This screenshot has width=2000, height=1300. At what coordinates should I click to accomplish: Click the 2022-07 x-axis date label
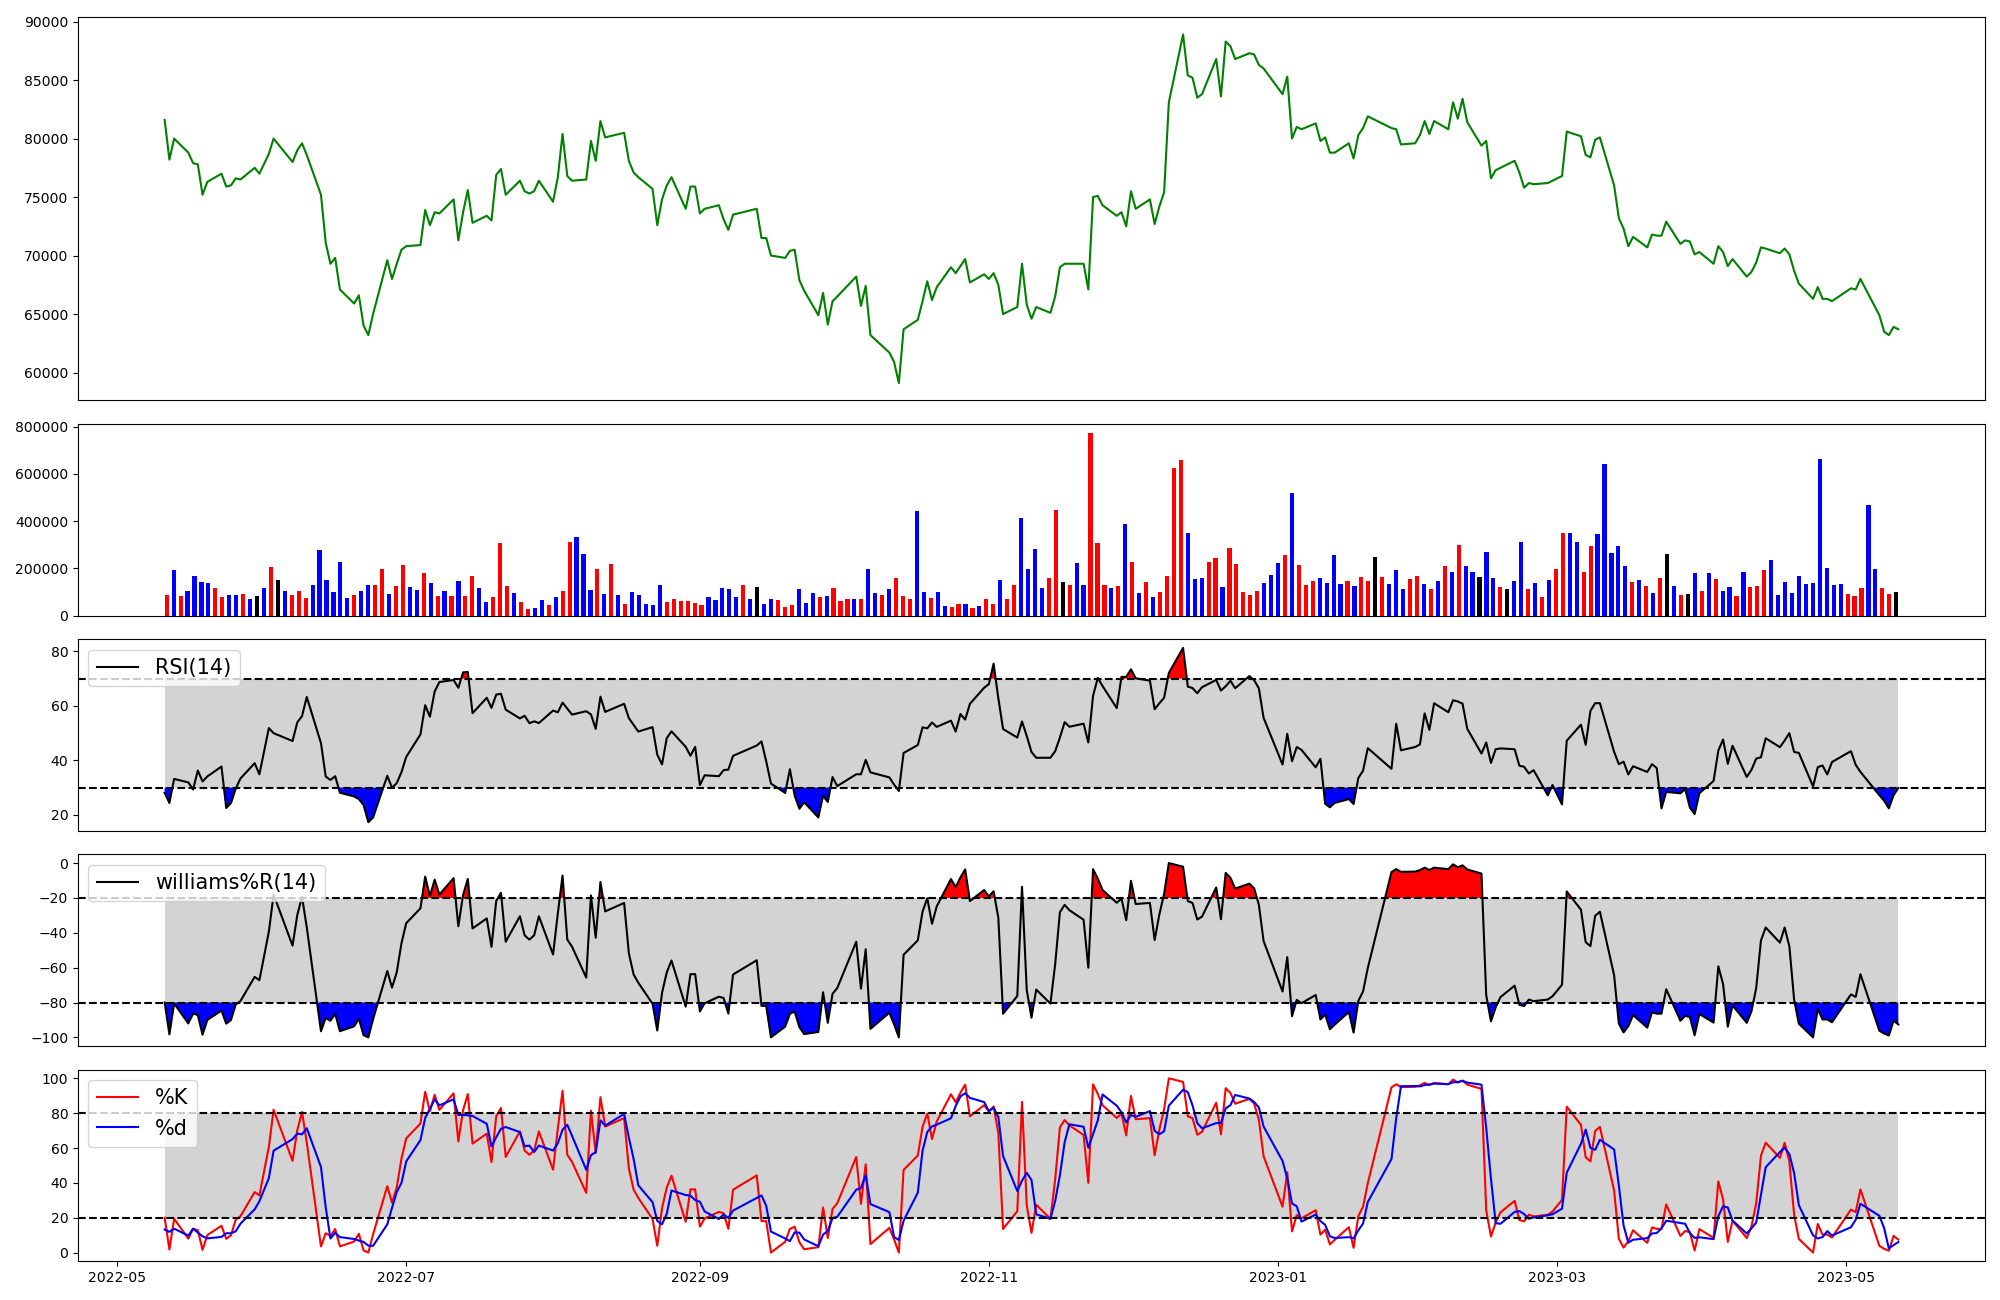coord(407,1277)
